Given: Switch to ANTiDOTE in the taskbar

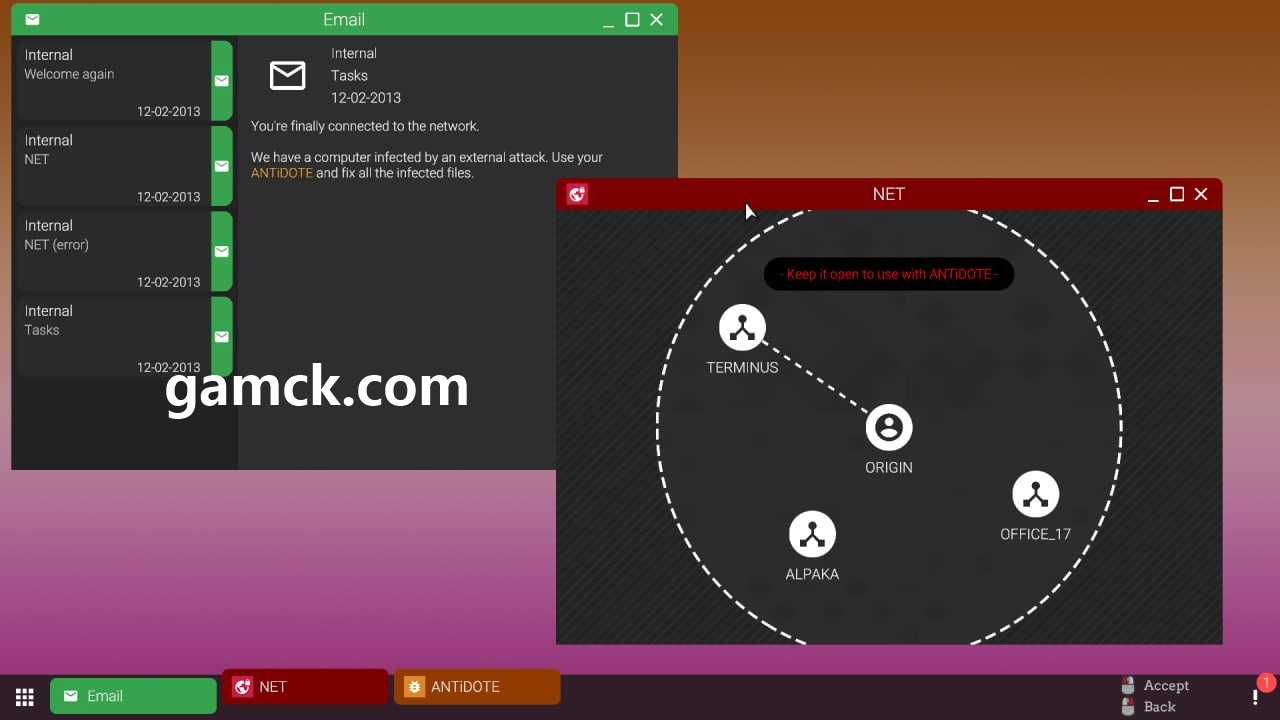Looking at the screenshot, I should point(477,687).
